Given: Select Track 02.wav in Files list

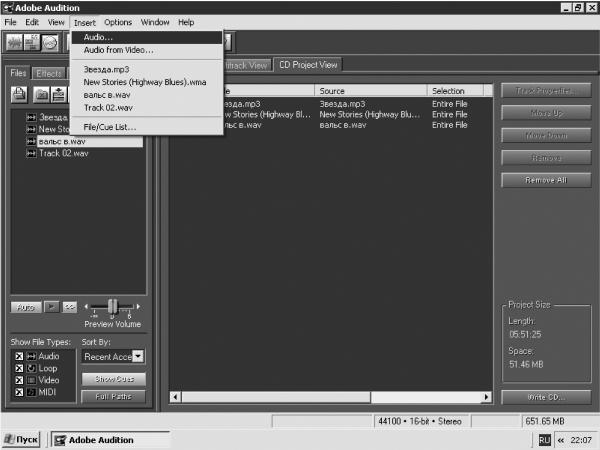Looking at the screenshot, I should pyautogui.click(x=64, y=153).
